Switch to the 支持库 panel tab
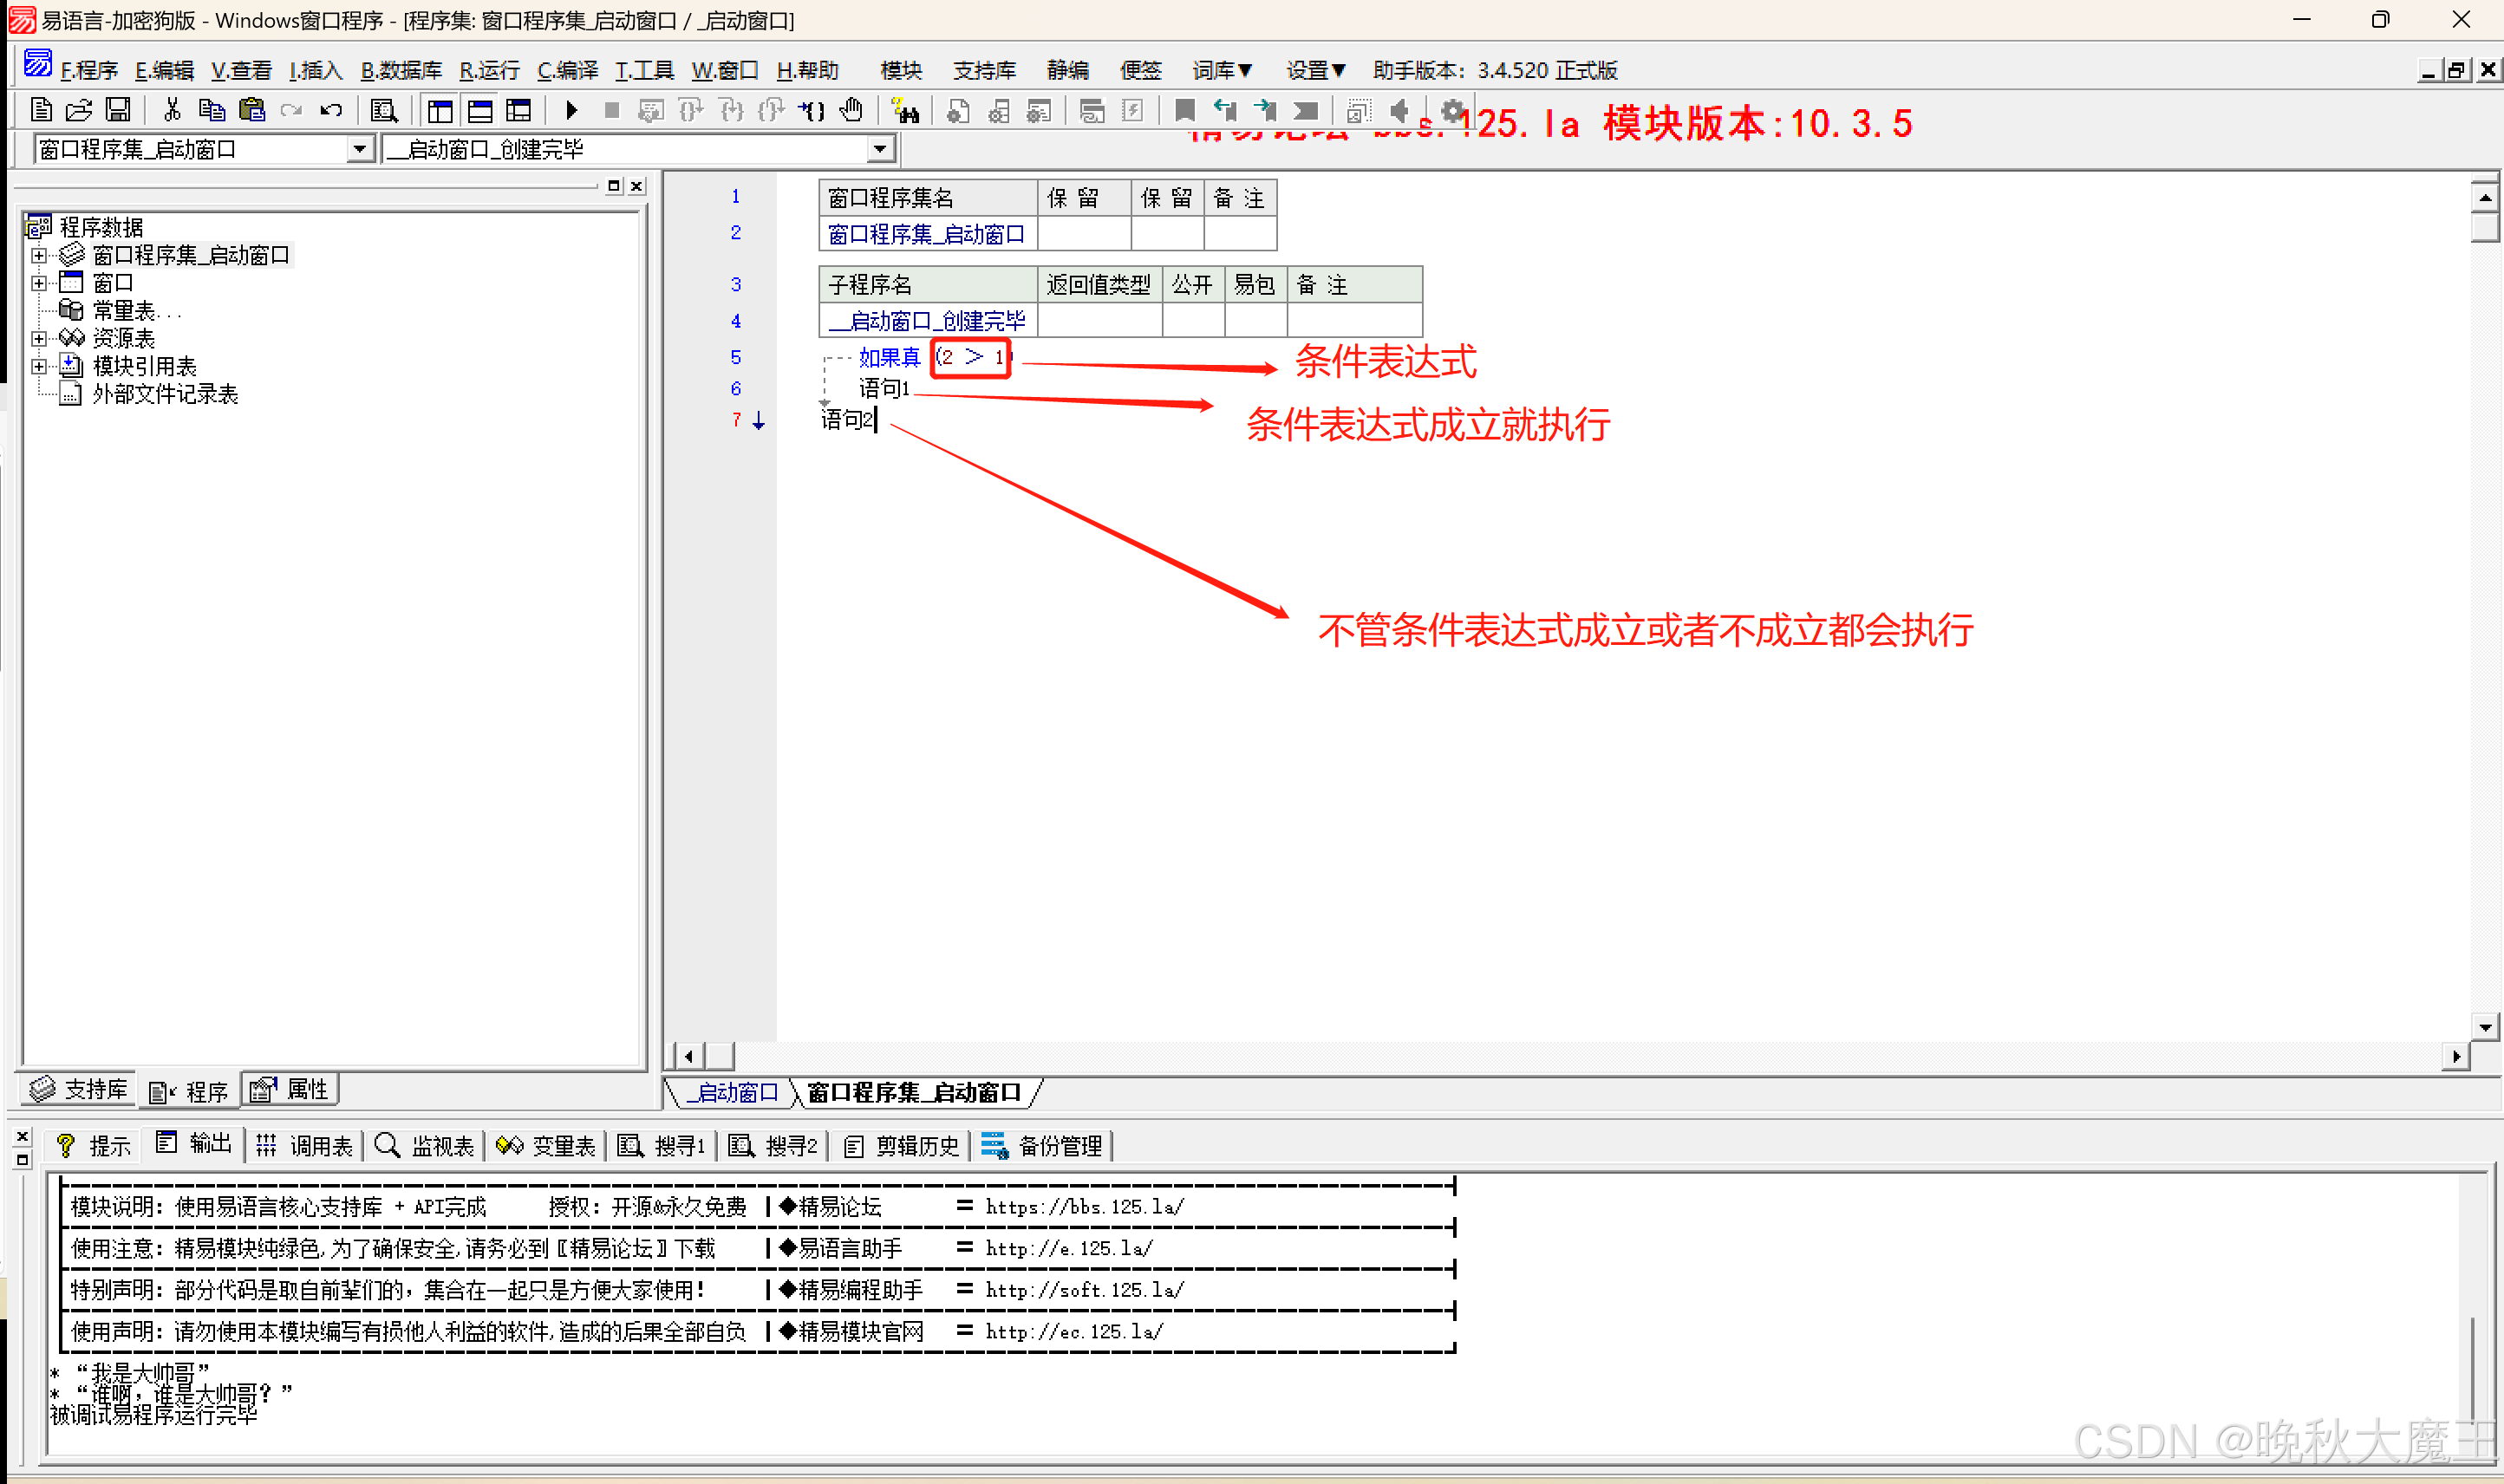The height and width of the screenshot is (1484, 2504). coord(79,1090)
